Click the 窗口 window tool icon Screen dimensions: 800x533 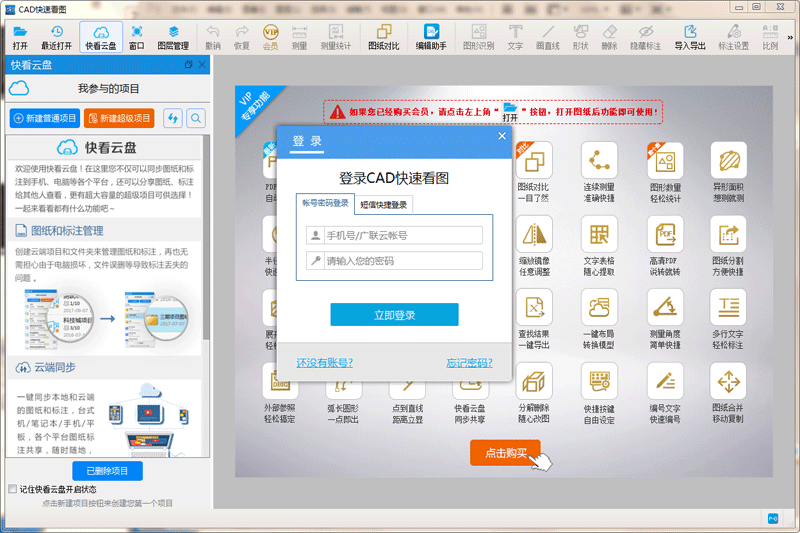tap(136, 37)
